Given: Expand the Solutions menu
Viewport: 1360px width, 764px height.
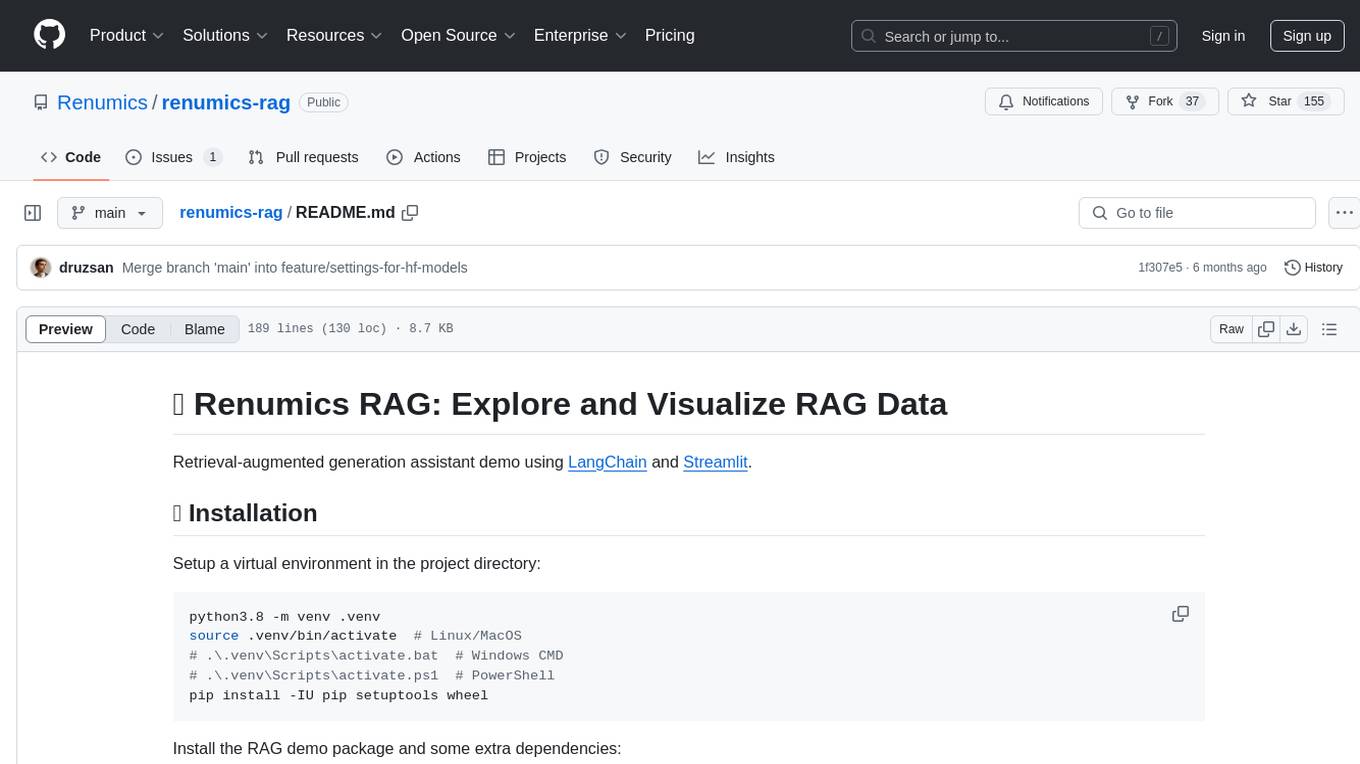Looking at the screenshot, I should 225,35.
